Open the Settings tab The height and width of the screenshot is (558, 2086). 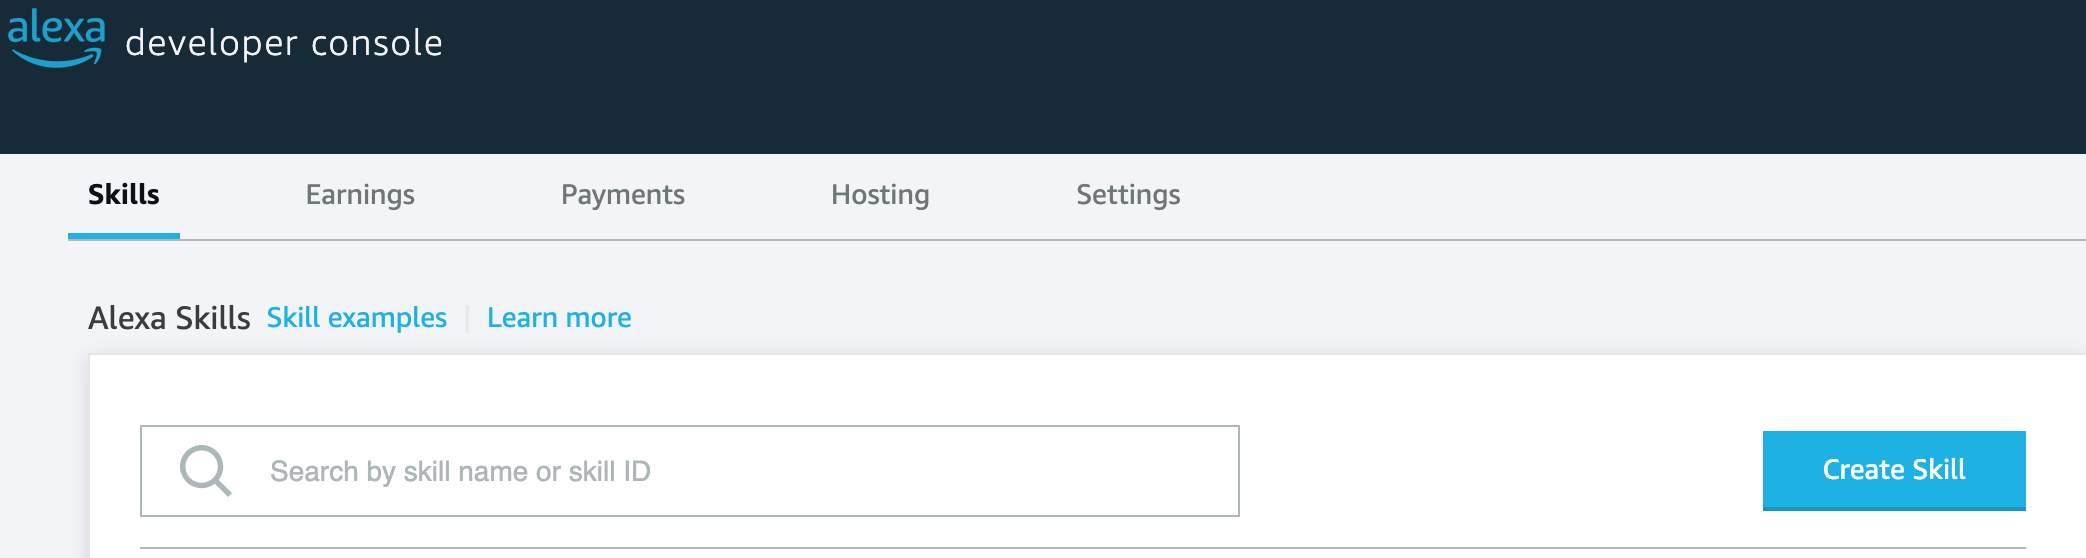[x=1128, y=194]
